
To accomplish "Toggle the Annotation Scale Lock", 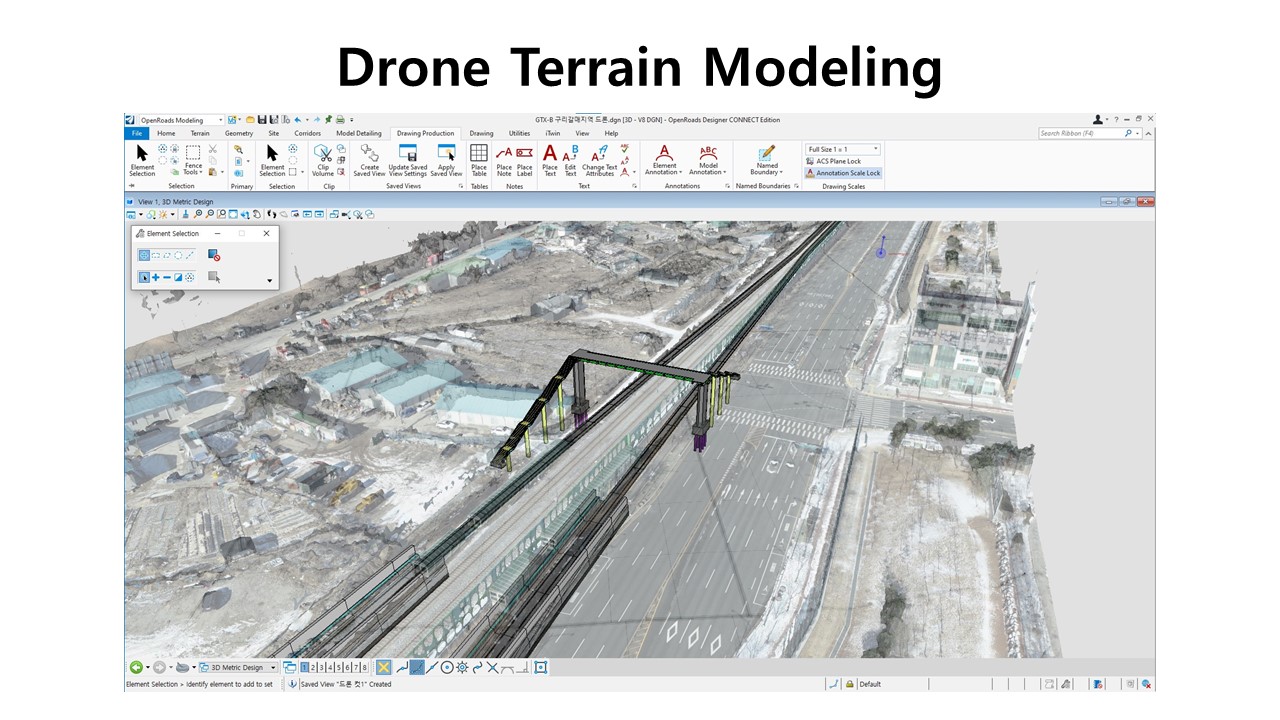I will click(x=843, y=173).
